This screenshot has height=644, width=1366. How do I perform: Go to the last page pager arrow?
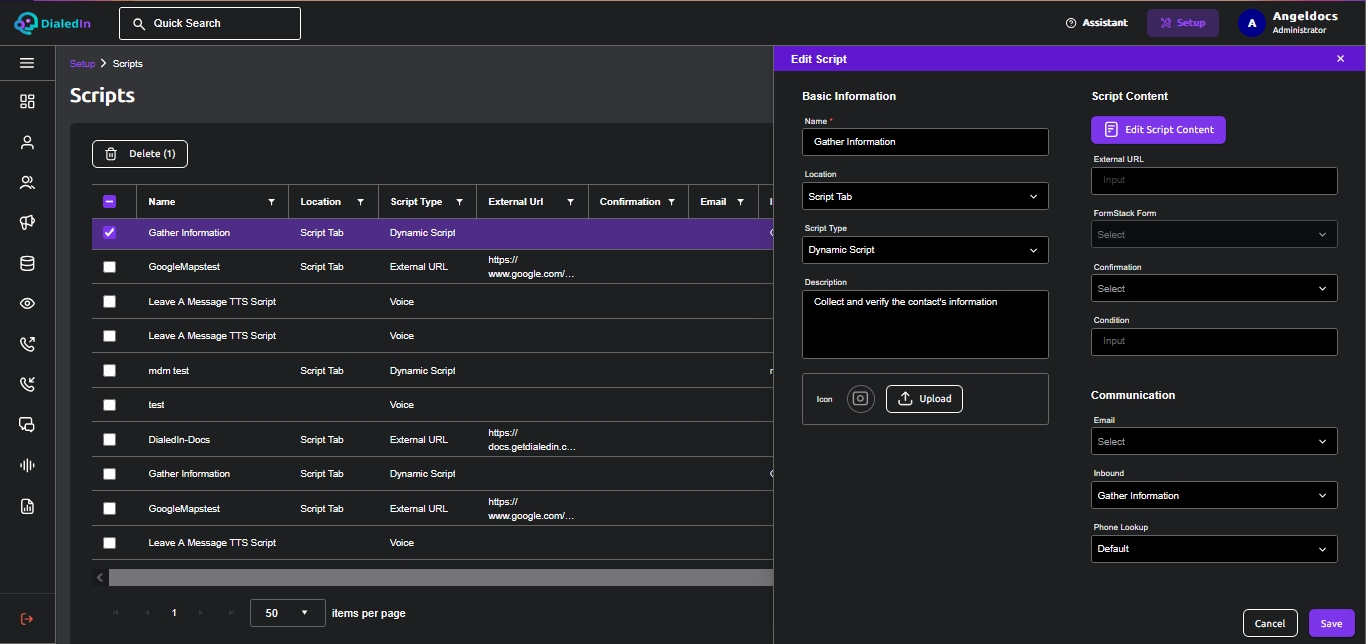[232, 613]
